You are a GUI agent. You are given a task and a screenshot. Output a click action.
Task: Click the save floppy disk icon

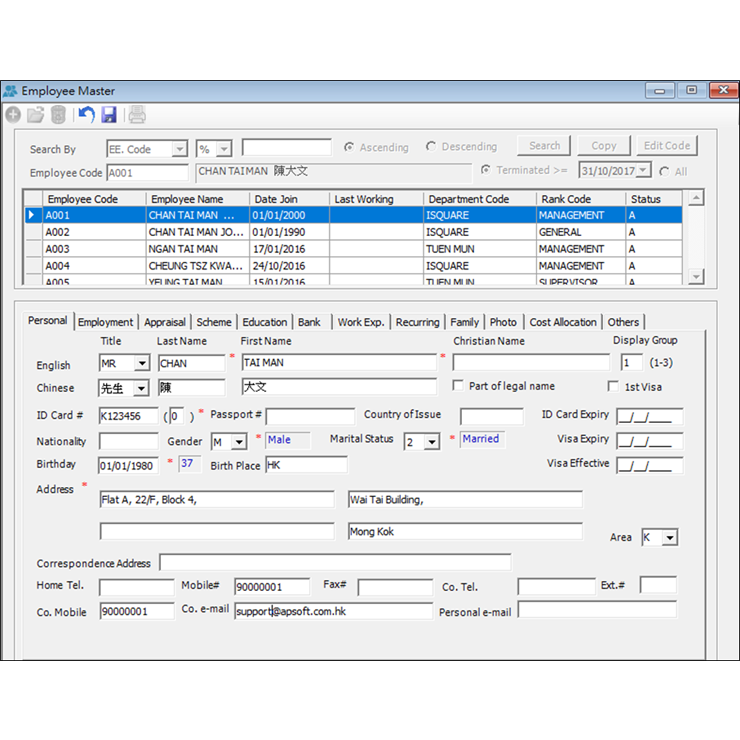[109, 115]
